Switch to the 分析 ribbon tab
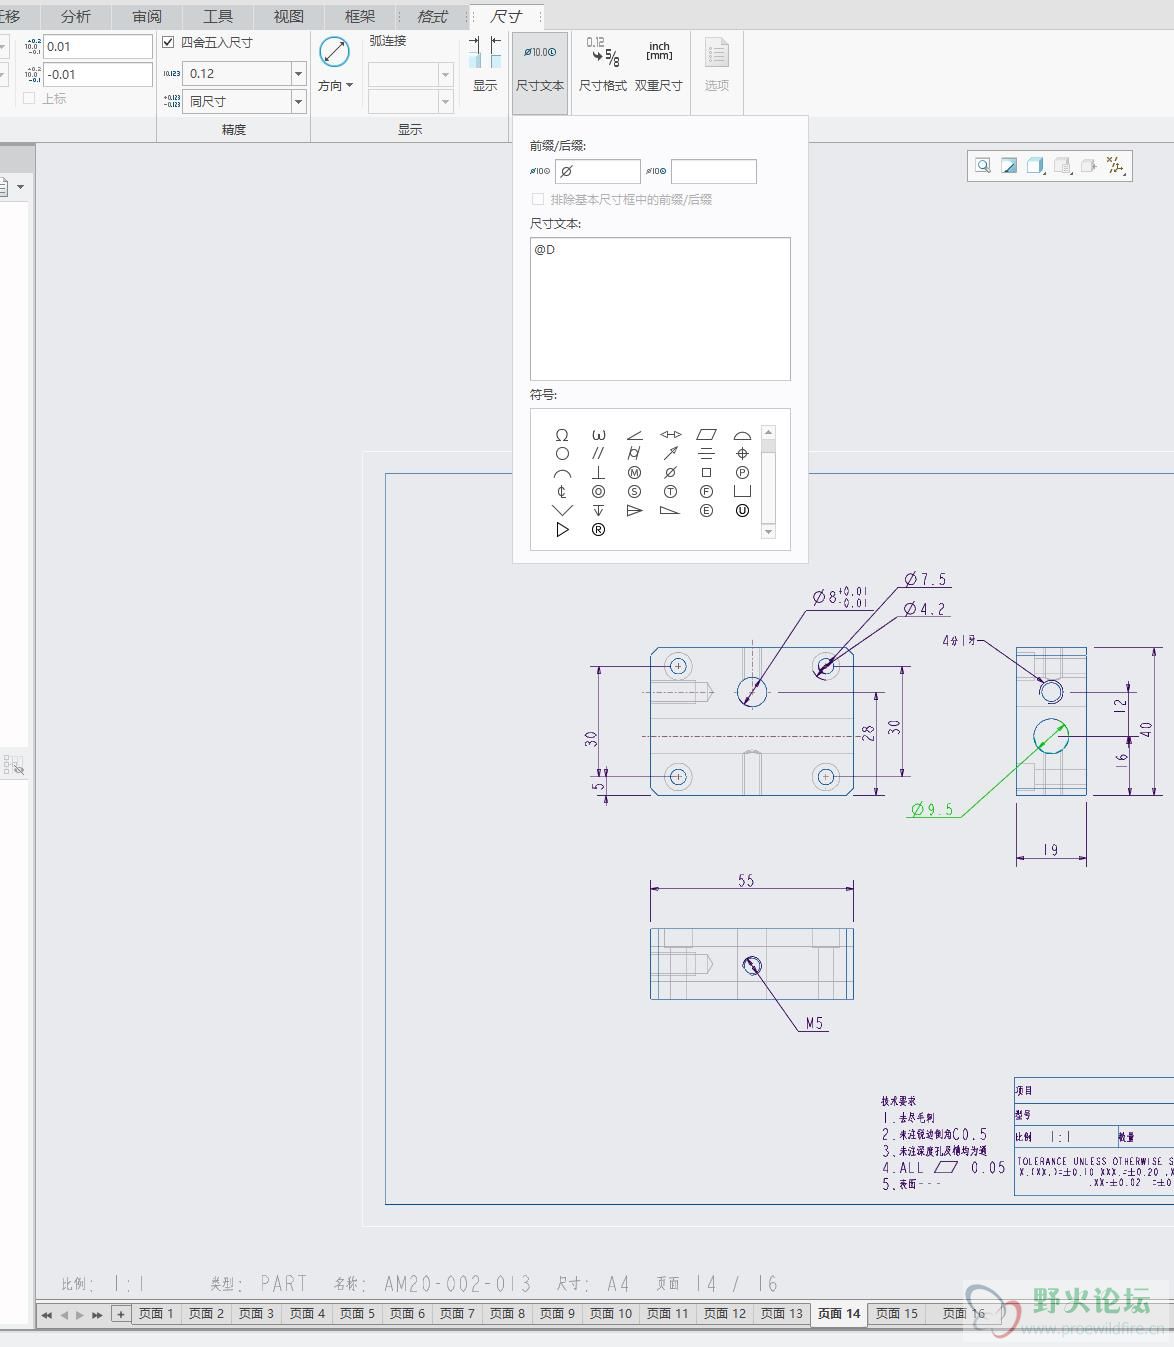Image resolution: width=1174 pixels, height=1347 pixels. point(76,16)
